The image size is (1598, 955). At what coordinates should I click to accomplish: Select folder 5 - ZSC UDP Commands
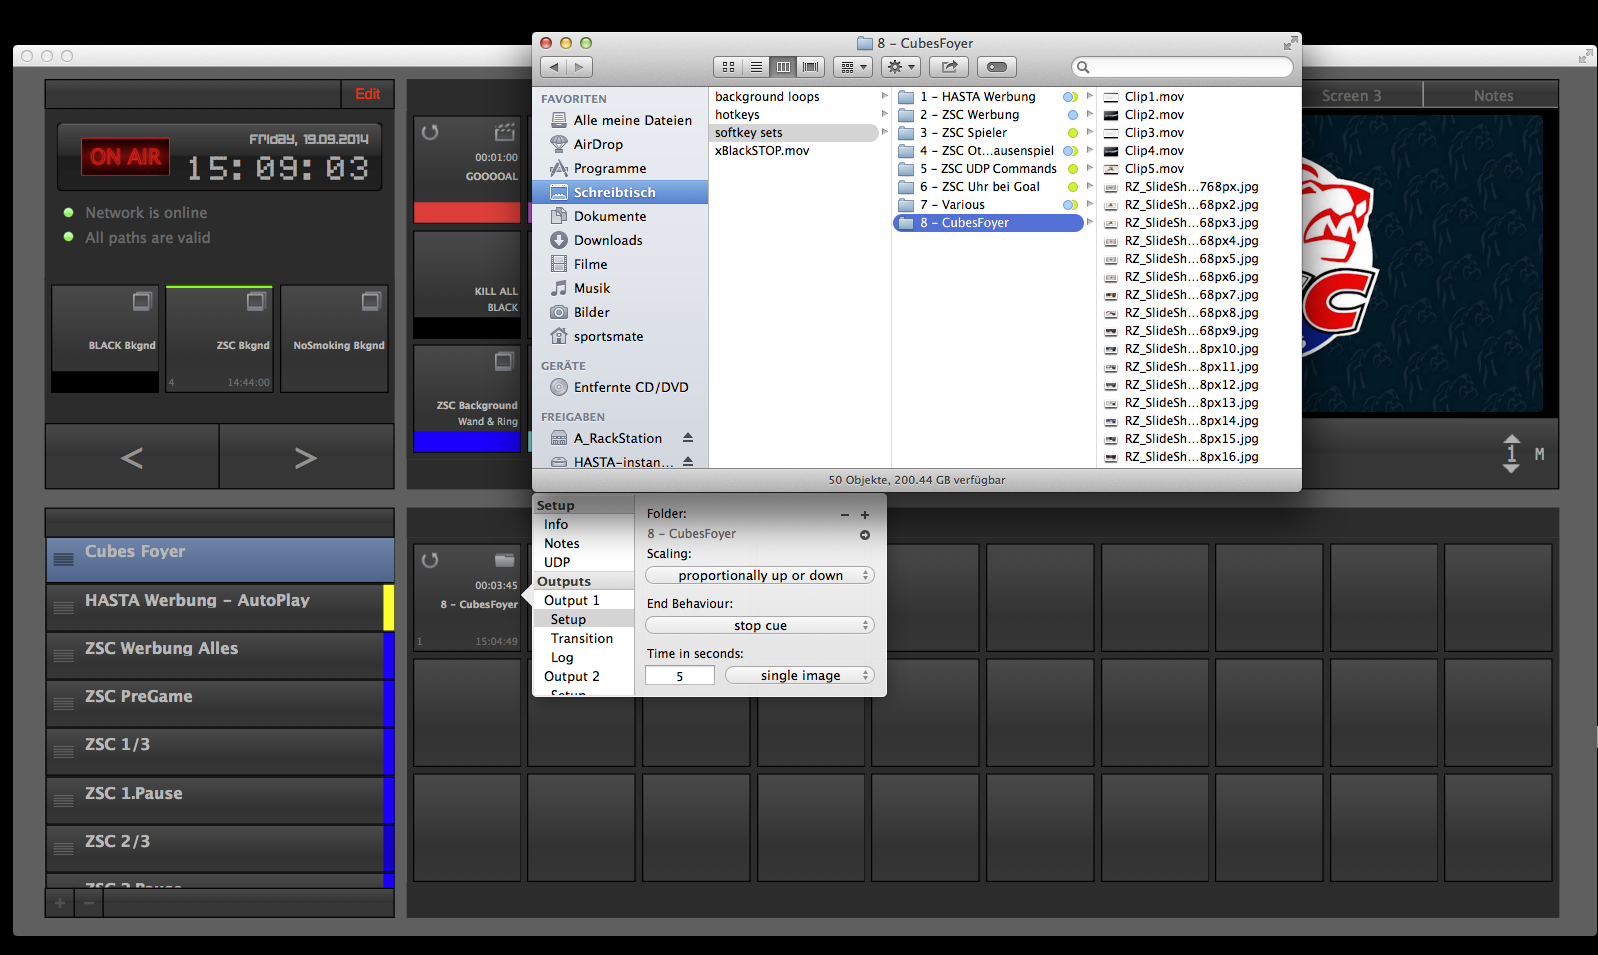[988, 169]
